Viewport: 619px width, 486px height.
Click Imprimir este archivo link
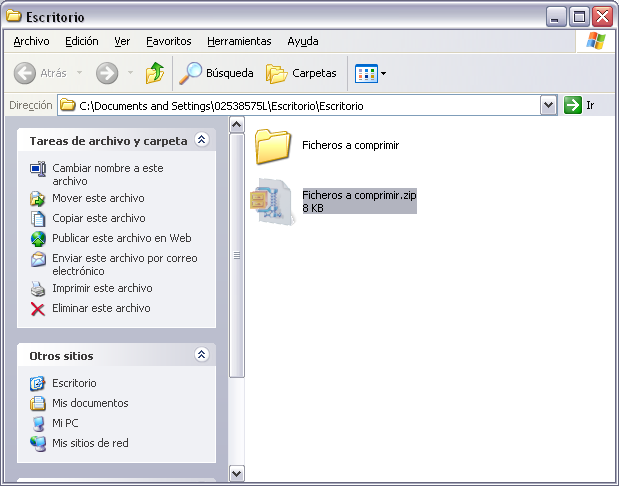102,288
